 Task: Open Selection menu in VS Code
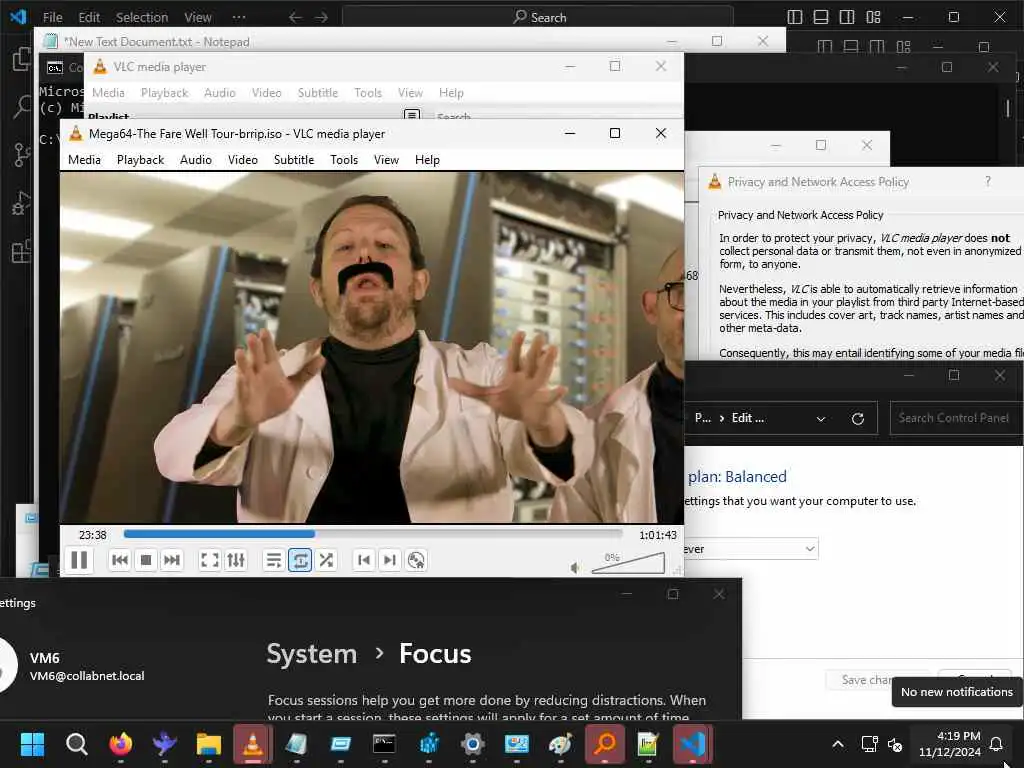(x=142, y=18)
